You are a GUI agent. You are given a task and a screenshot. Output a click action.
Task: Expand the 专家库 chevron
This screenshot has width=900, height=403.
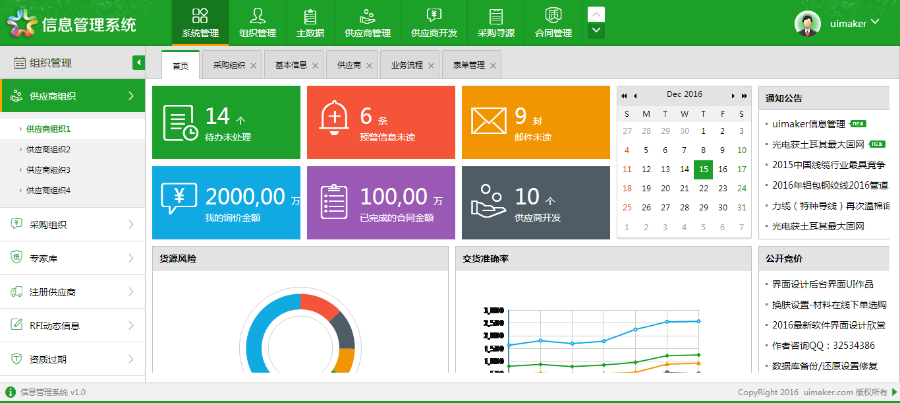[131, 258]
